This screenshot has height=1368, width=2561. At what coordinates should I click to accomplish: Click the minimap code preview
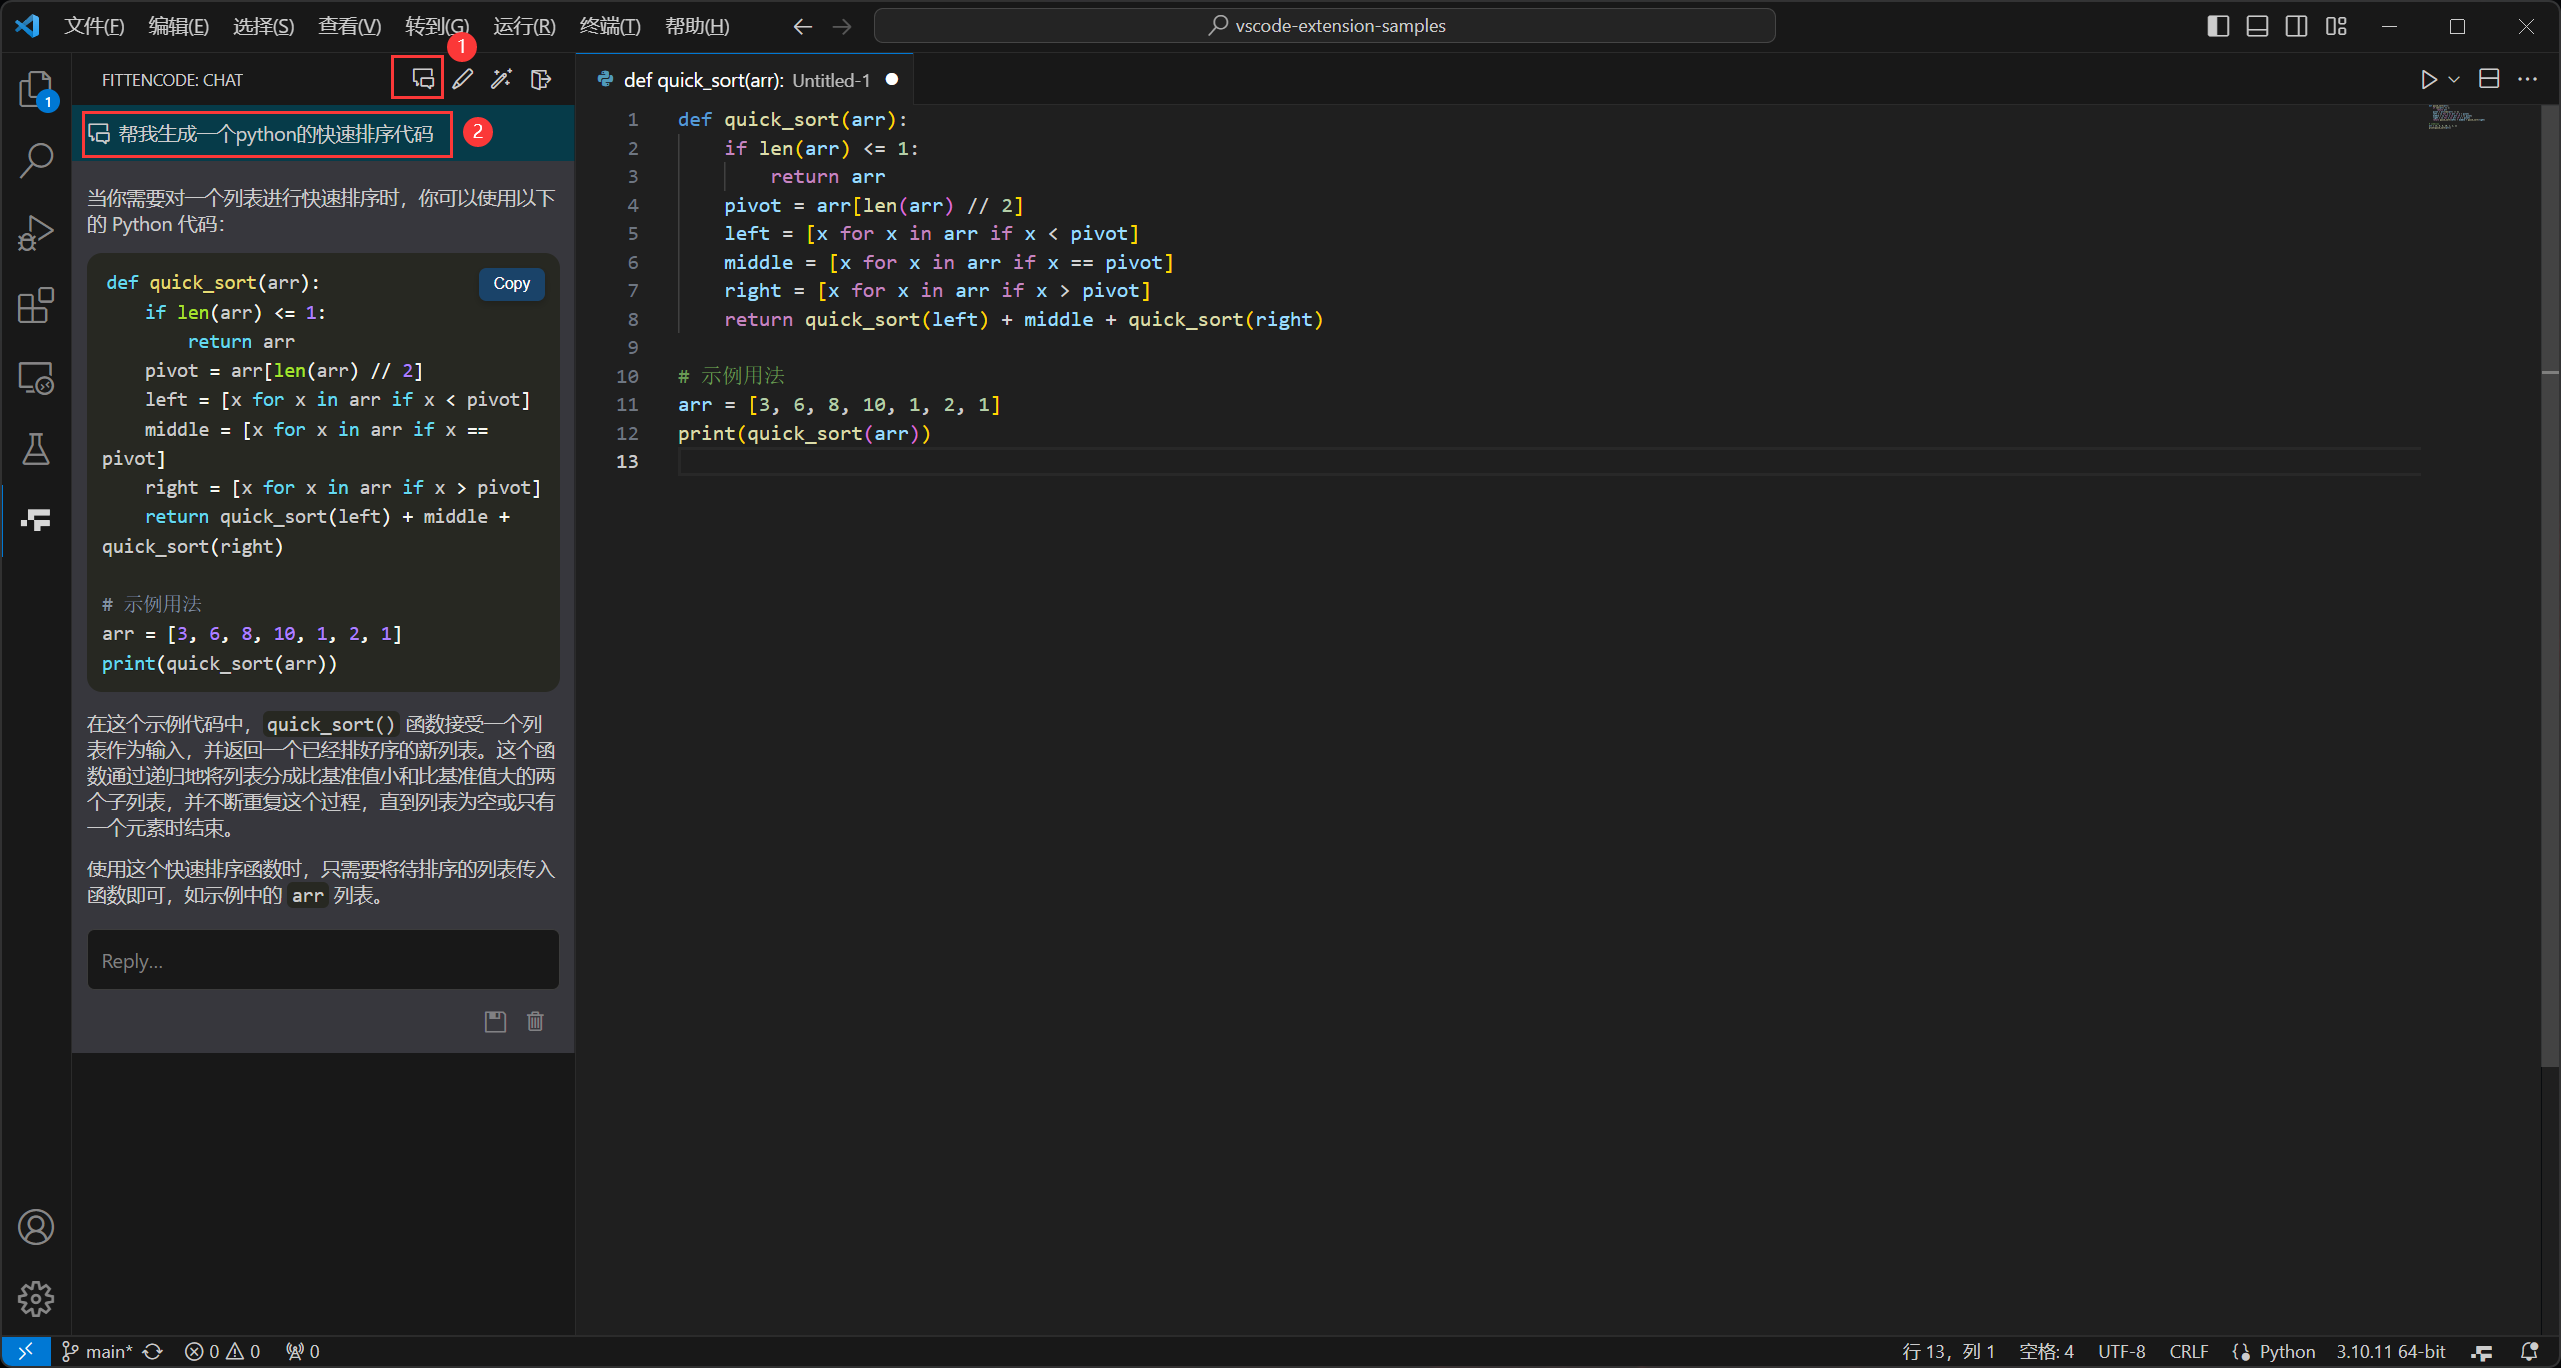2455,118
